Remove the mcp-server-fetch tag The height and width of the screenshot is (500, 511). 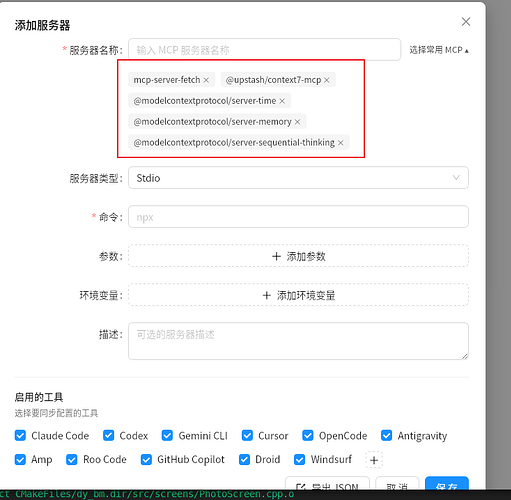coord(206,80)
